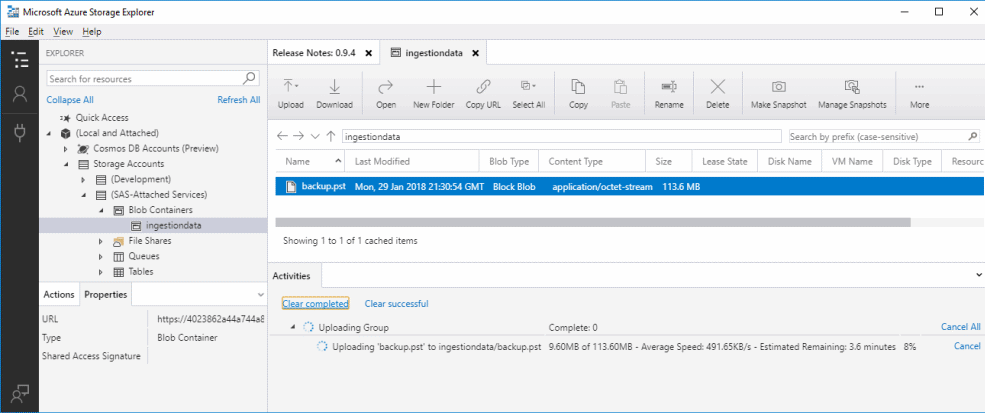
Task: Go up one level with up arrow
Action: pos(330,136)
